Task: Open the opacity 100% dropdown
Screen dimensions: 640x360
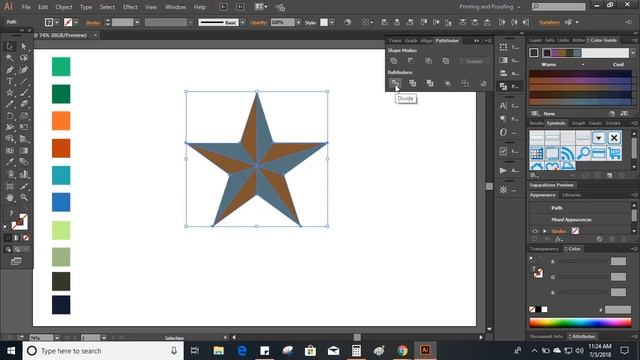Action: 298,22
